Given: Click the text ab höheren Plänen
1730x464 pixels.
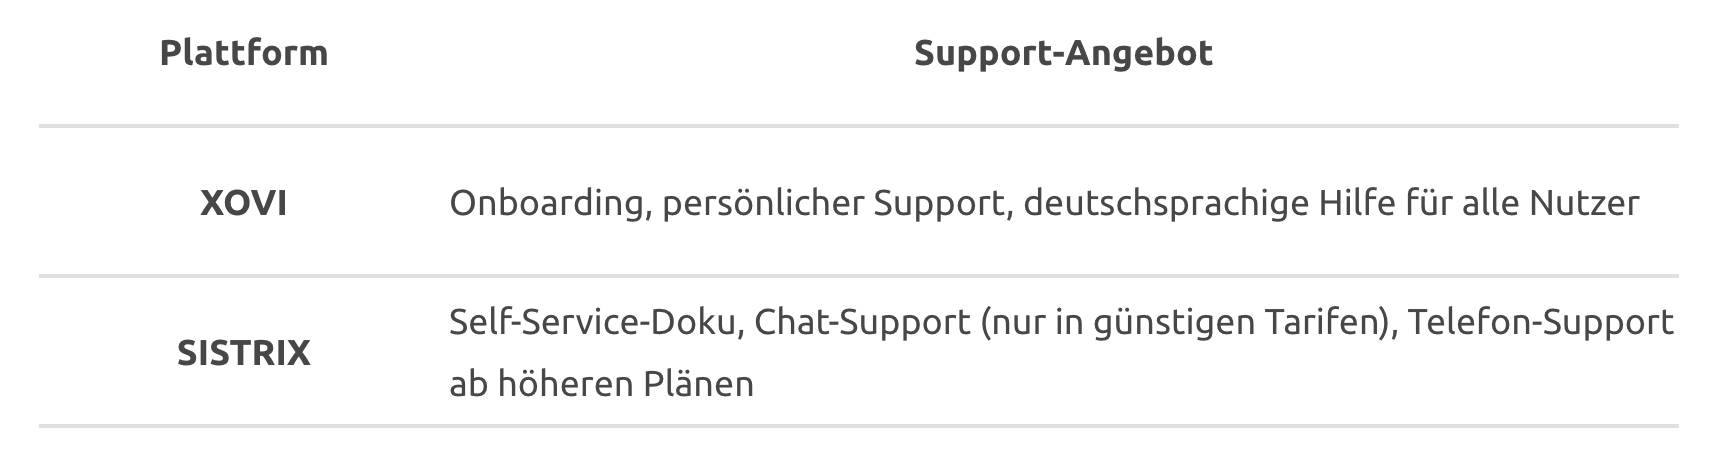Looking at the screenshot, I should coord(601,383).
